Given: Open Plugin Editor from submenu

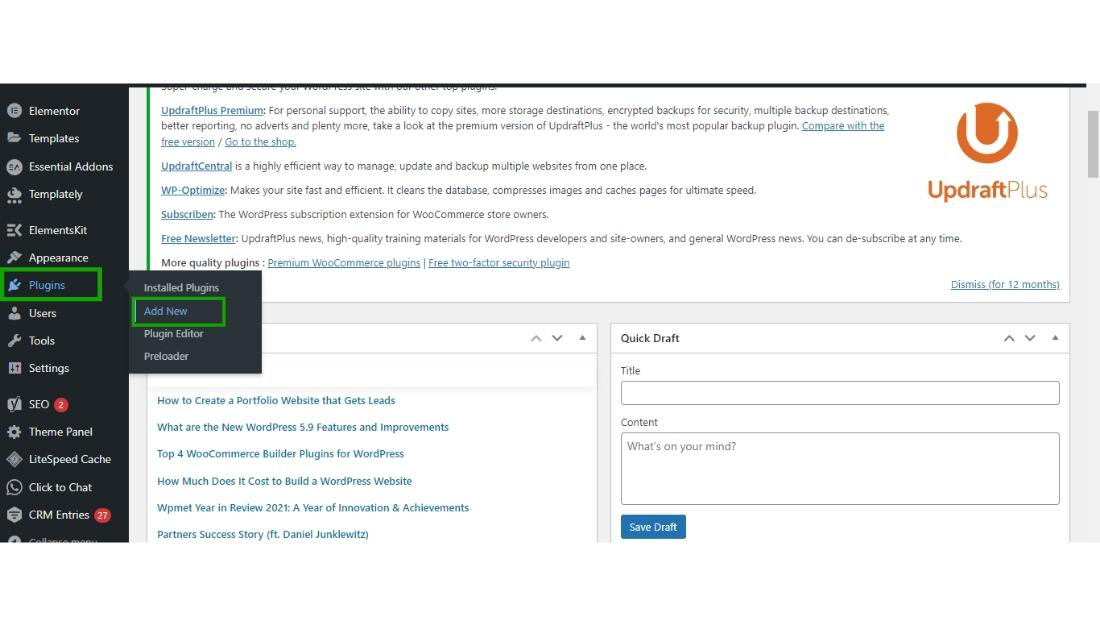Looking at the screenshot, I should [x=173, y=333].
